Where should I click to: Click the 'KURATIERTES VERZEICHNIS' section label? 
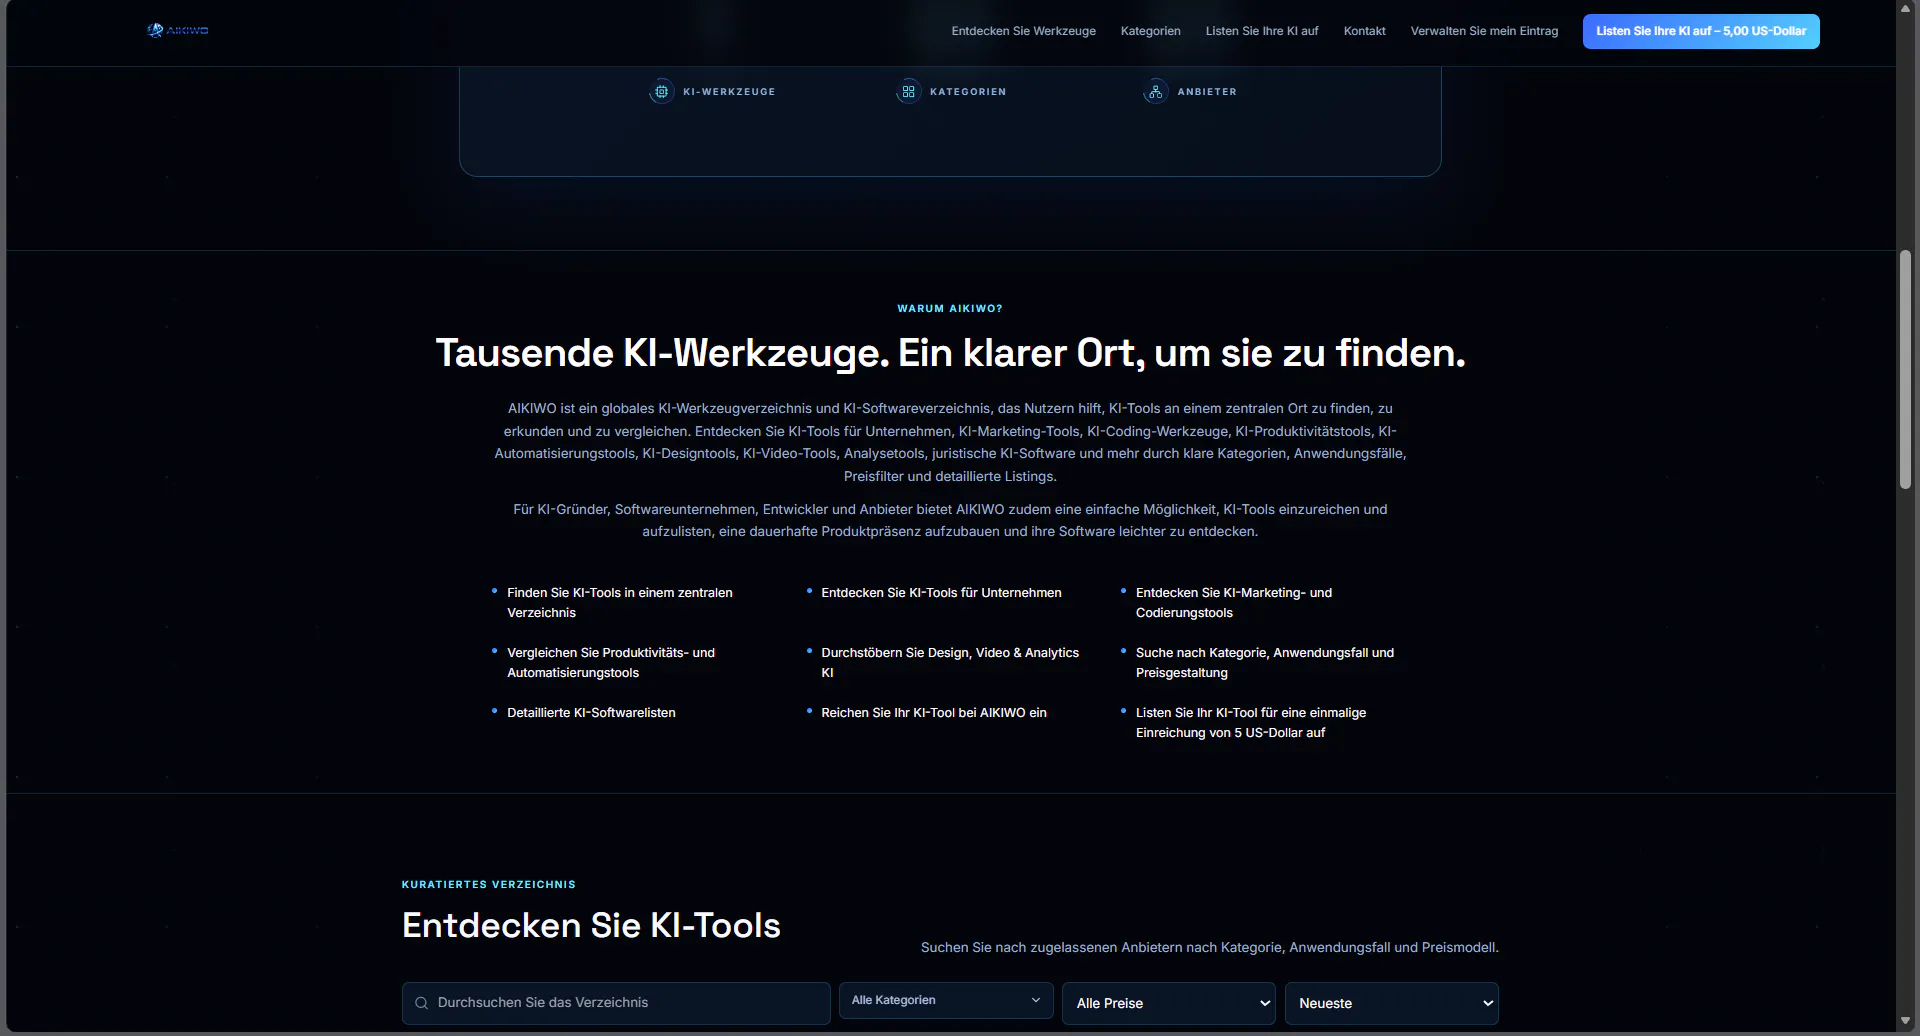click(x=489, y=885)
